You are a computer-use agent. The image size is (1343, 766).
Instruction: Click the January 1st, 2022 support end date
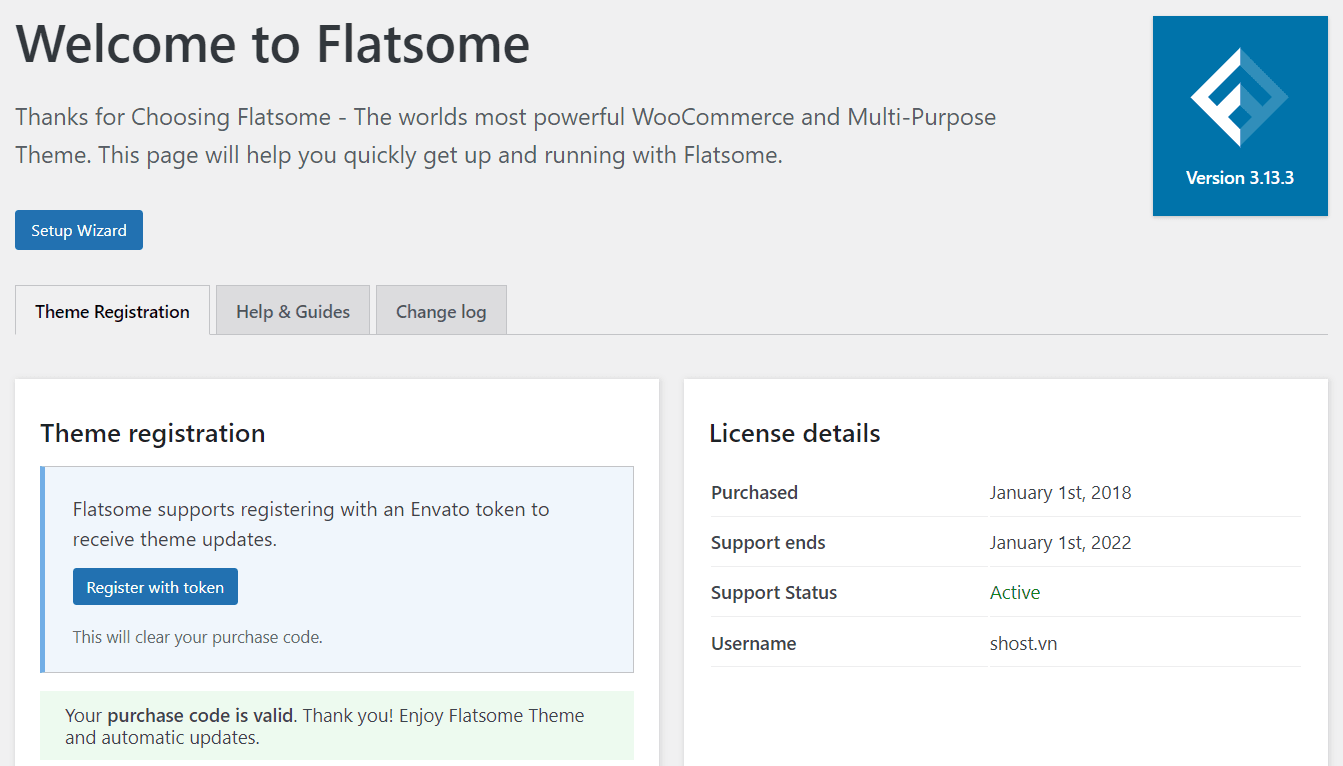click(1060, 542)
